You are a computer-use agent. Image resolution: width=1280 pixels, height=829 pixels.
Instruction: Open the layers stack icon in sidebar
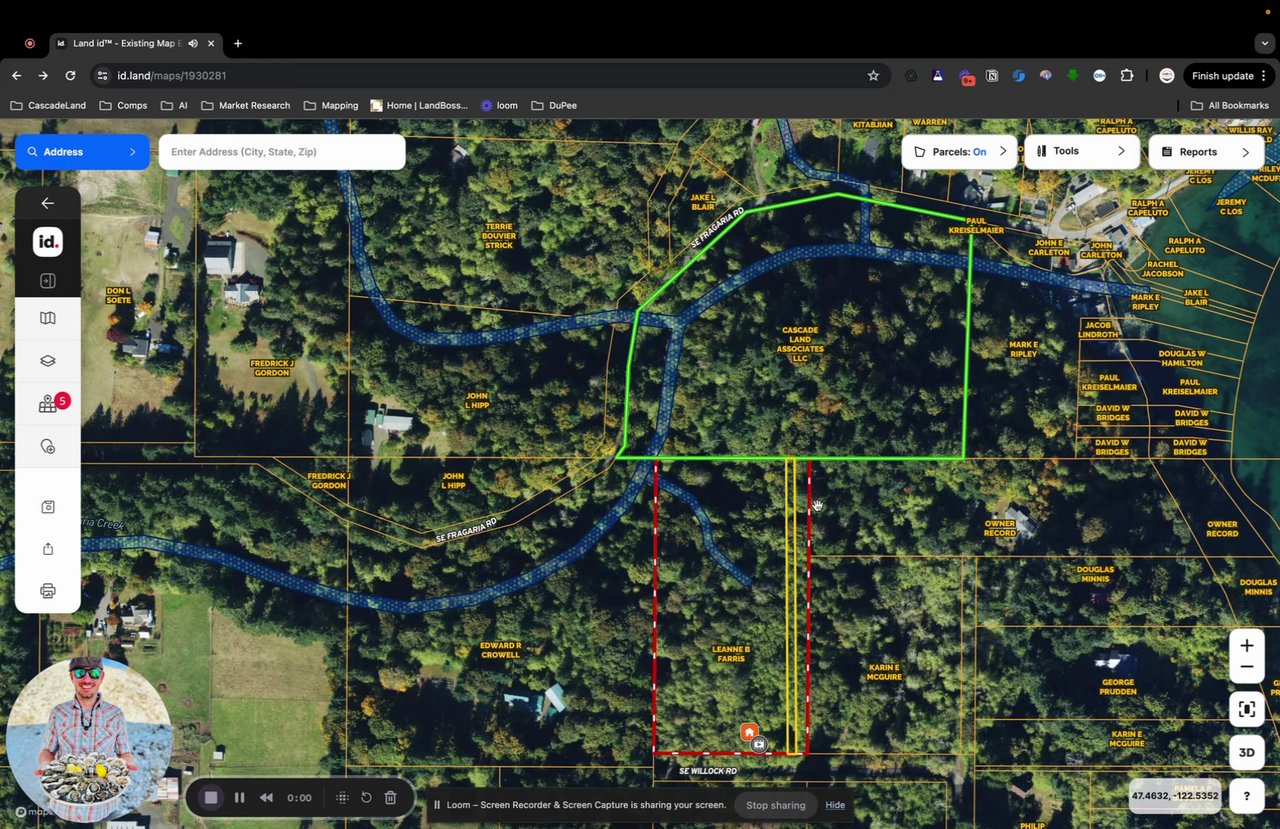coord(47,361)
